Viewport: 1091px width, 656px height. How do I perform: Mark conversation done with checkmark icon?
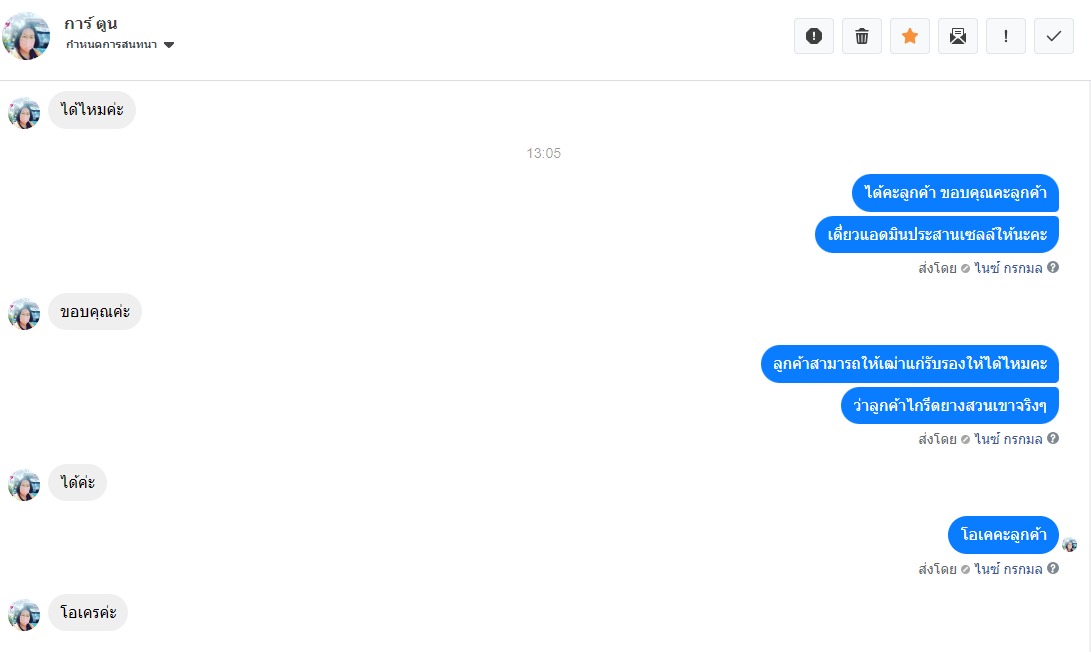click(1053, 36)
